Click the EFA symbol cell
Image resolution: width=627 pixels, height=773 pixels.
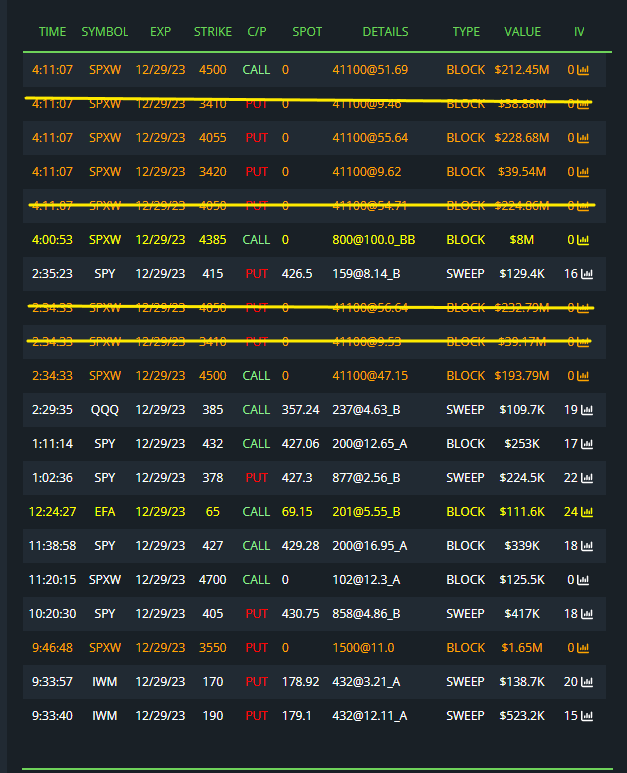(104, 512)
